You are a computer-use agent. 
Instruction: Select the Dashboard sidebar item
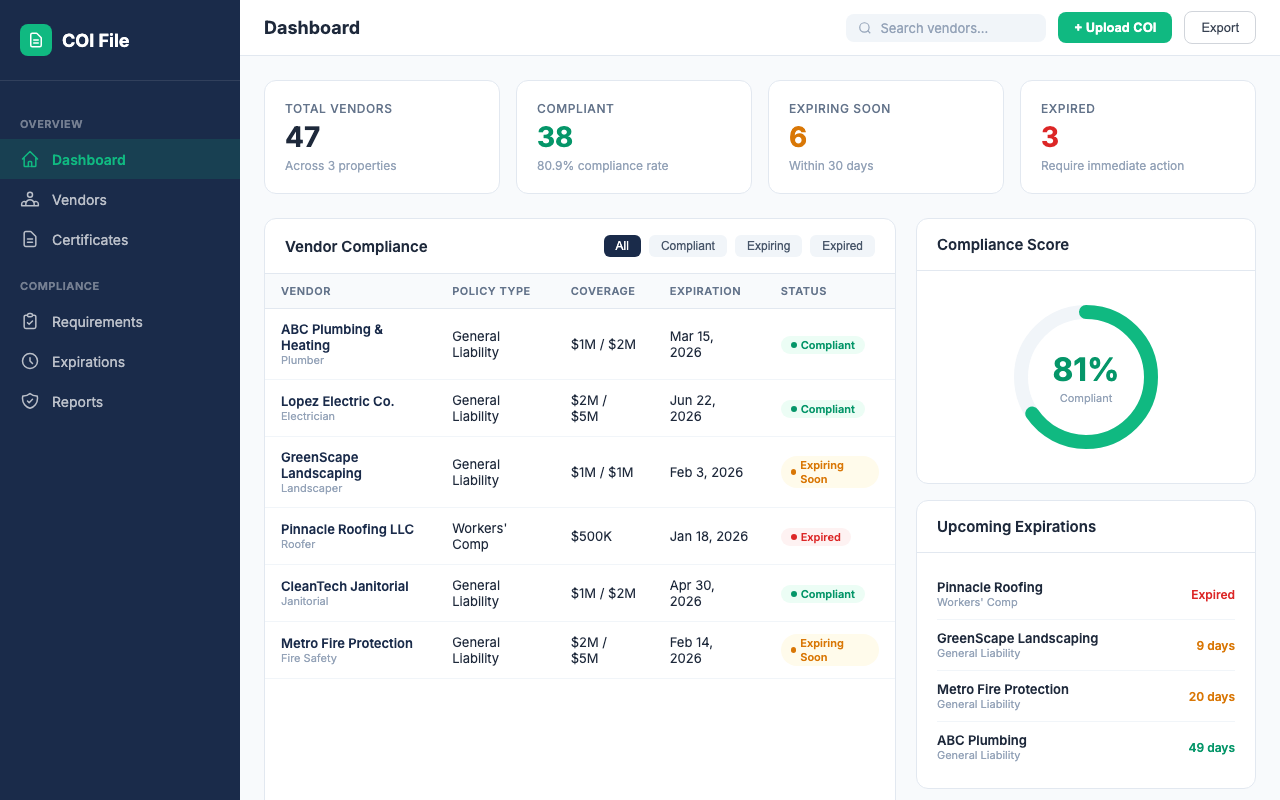120,160
